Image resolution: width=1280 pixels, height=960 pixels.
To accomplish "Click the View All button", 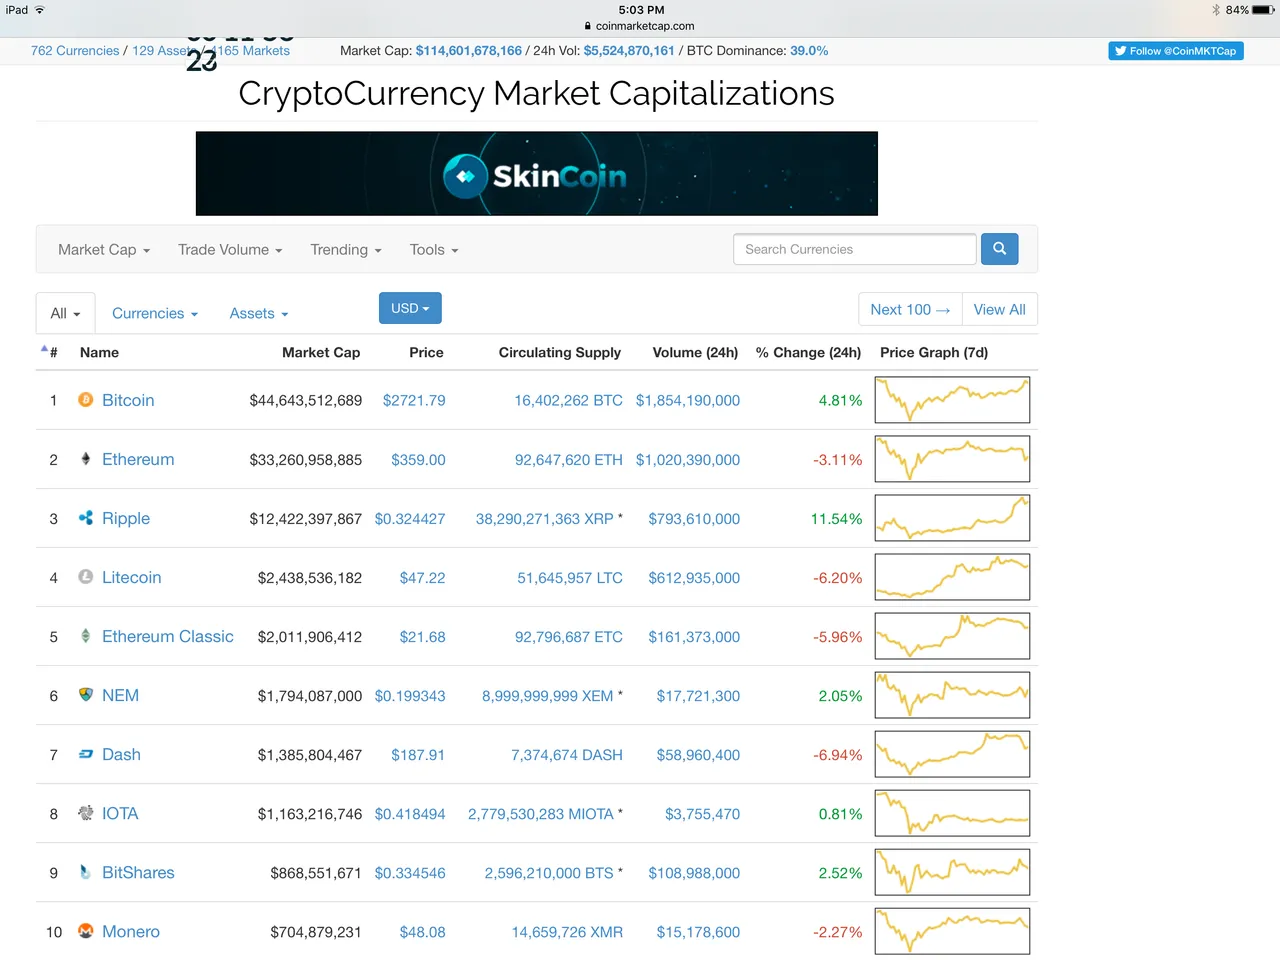I will 1000,309.
